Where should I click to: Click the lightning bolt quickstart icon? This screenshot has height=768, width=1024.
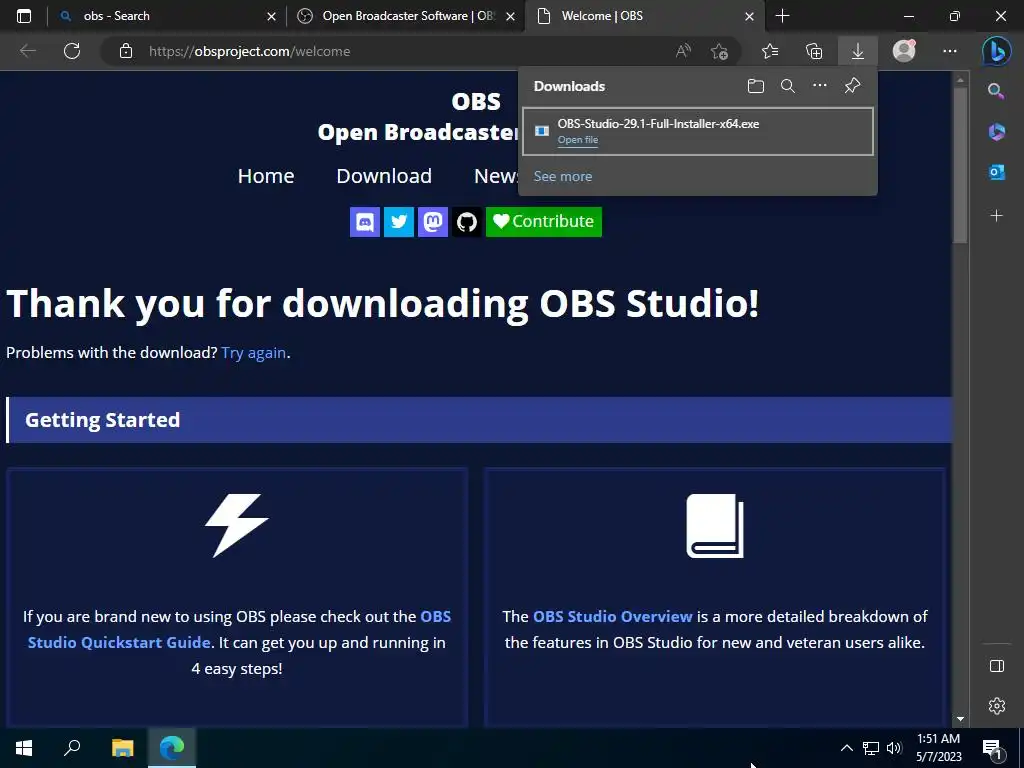237,526
